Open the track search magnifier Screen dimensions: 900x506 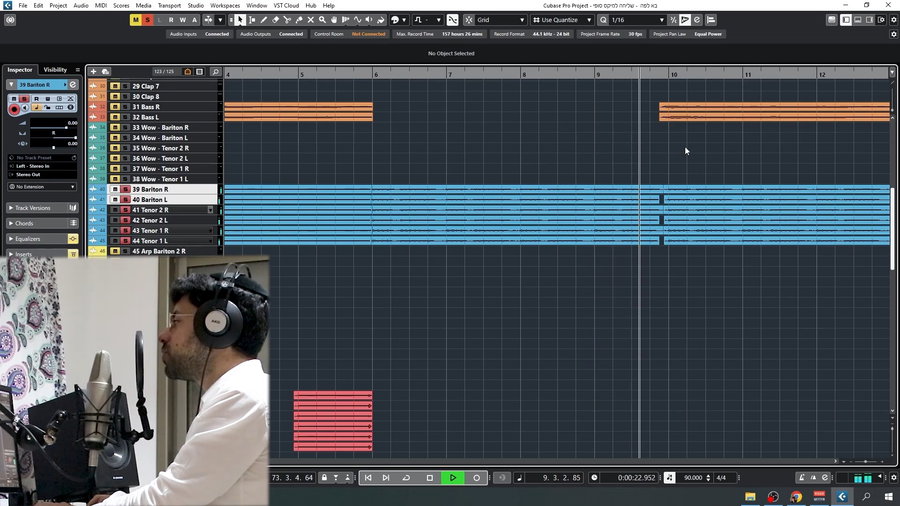pyautogui.click(x=215, y=72)
